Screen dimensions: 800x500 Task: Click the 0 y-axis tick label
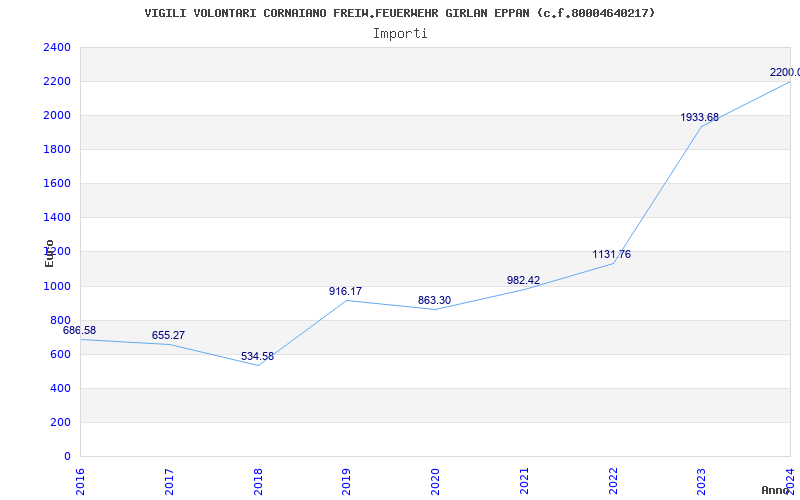67,457
